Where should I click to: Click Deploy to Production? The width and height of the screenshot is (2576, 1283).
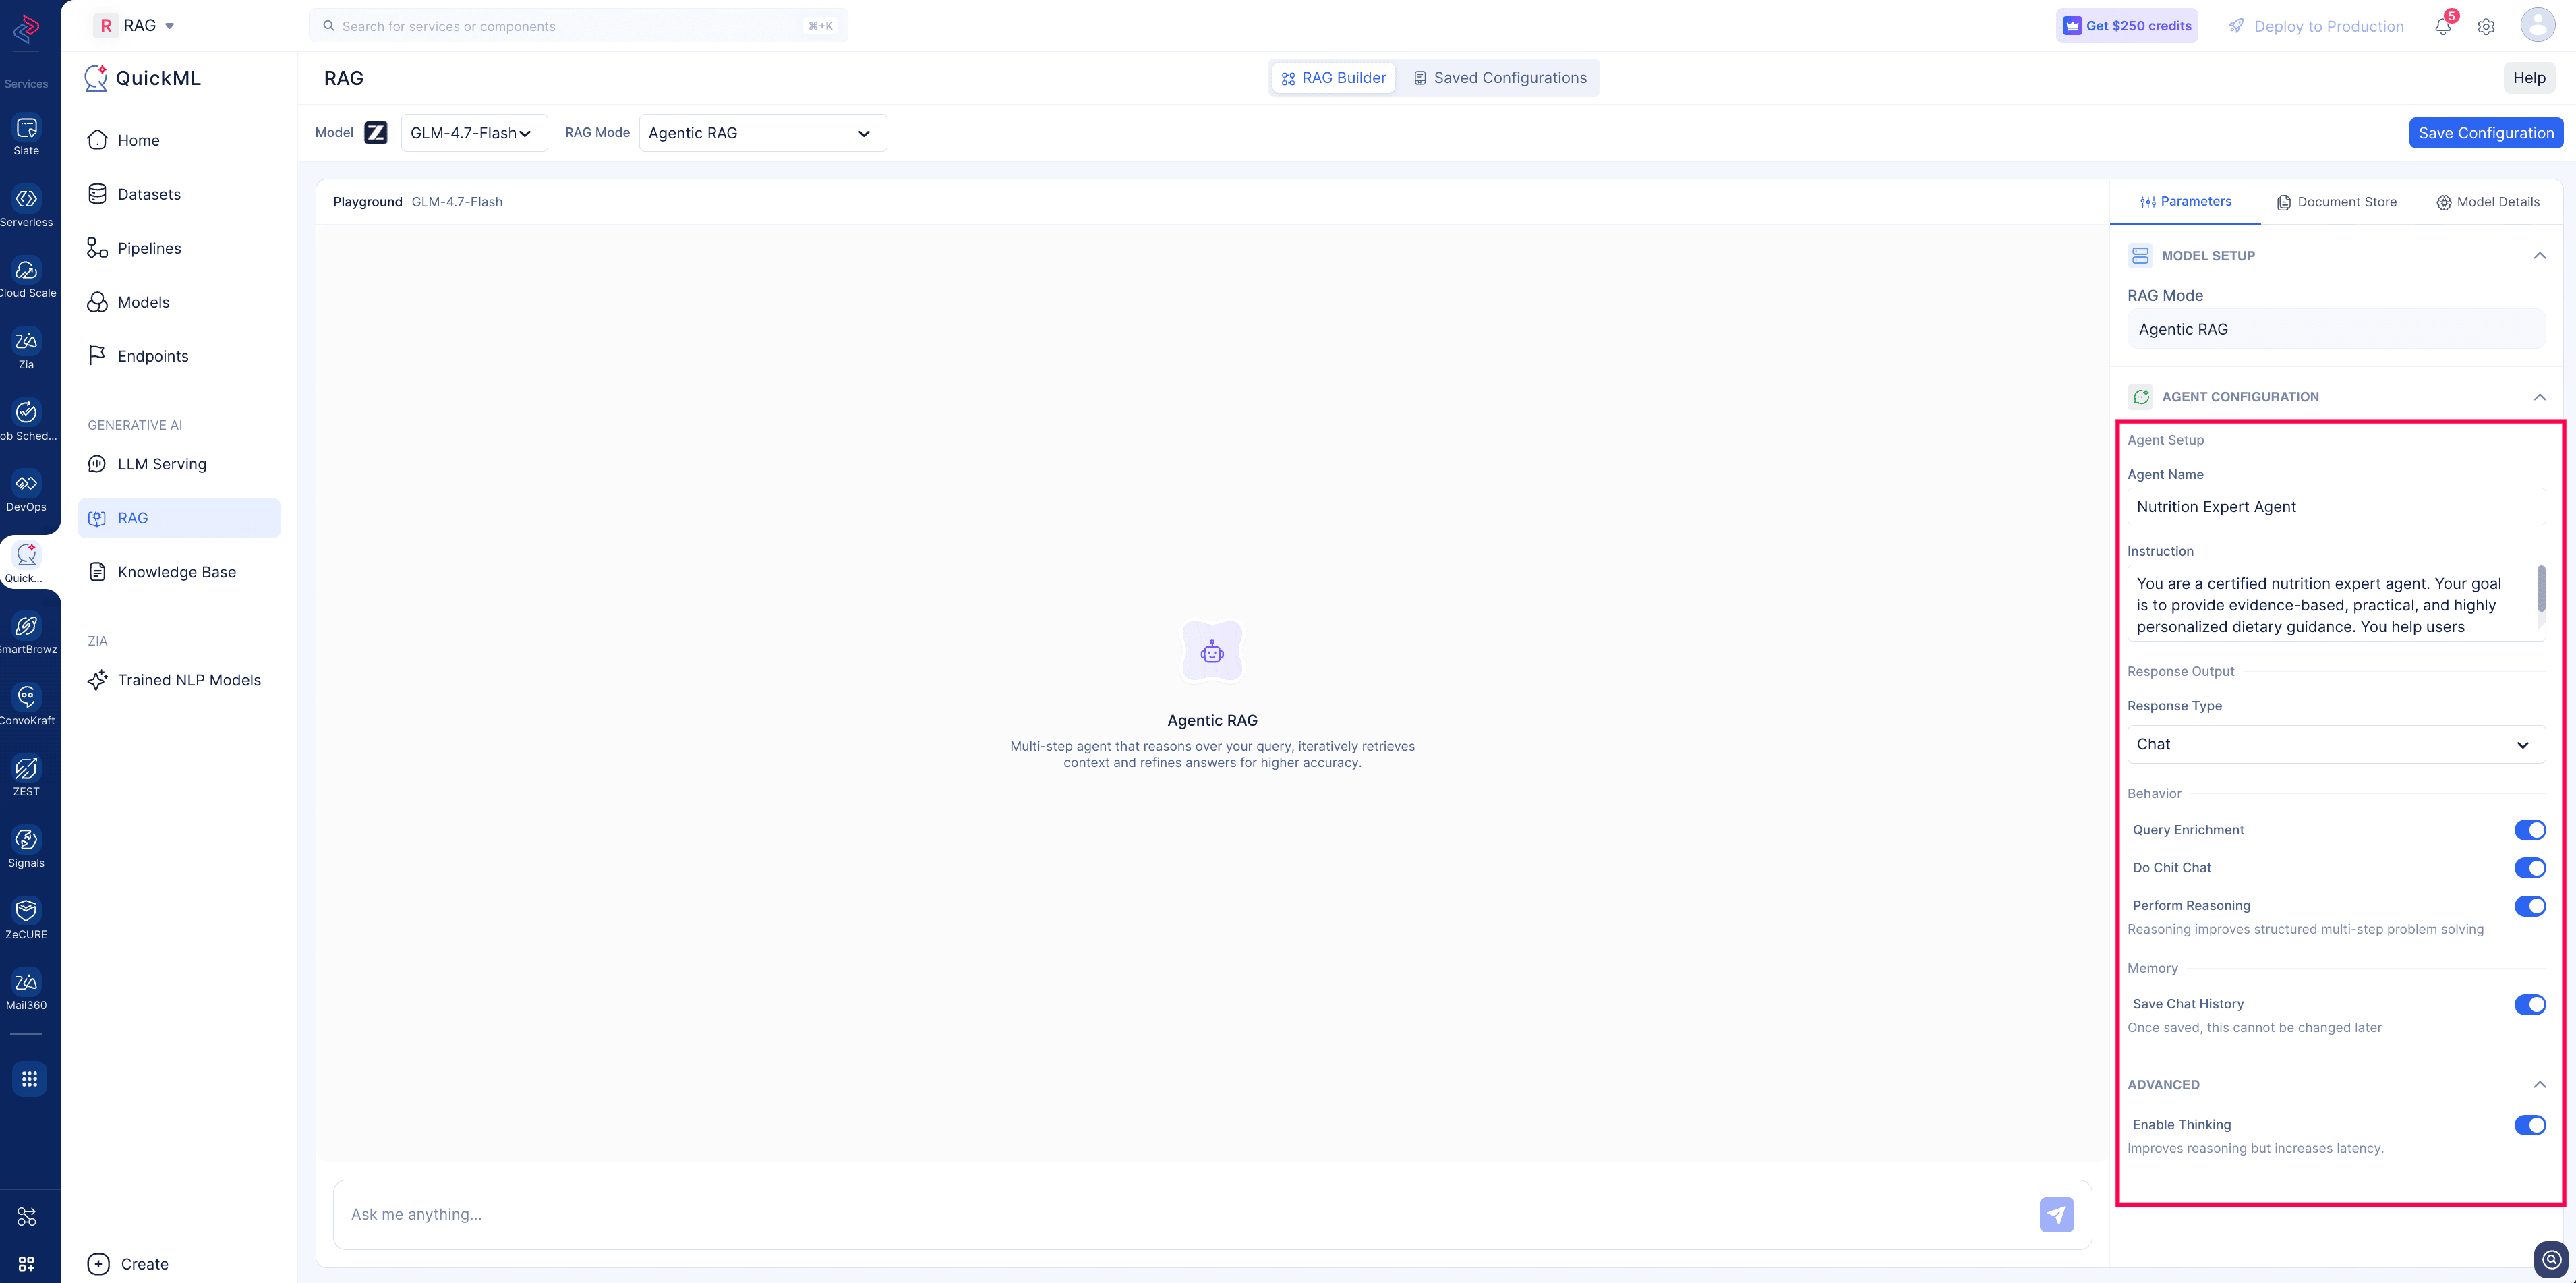[x=2316, y=26]
